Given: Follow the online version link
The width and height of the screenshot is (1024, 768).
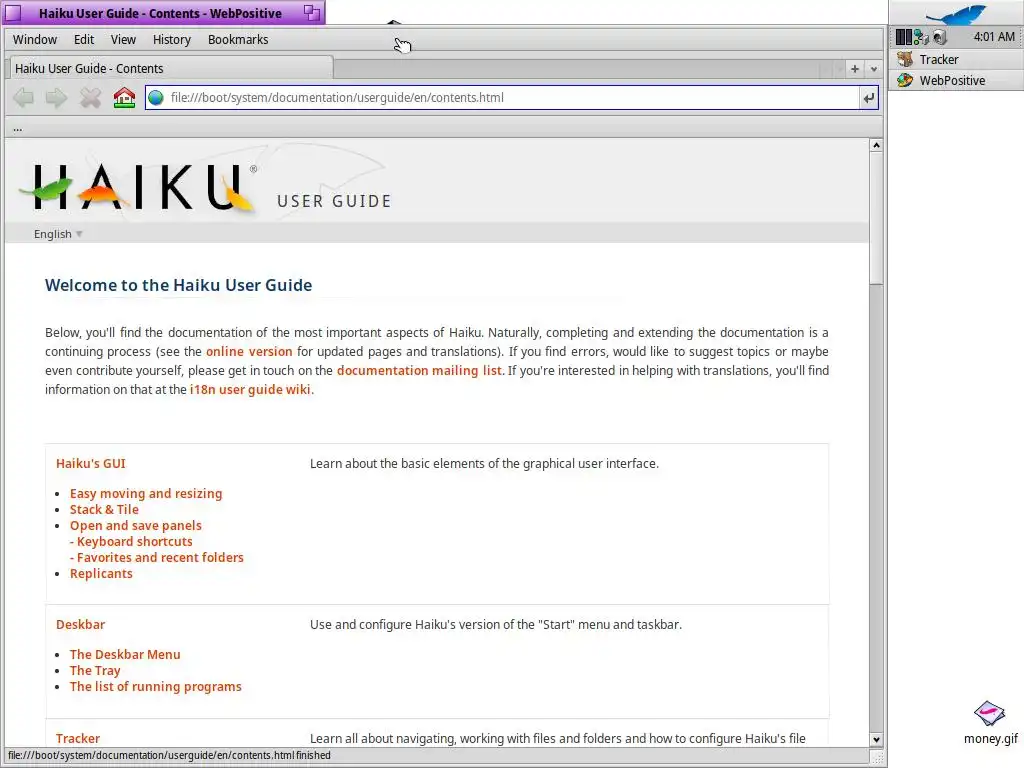Looking at the screenshot, I should pos(249,351).
